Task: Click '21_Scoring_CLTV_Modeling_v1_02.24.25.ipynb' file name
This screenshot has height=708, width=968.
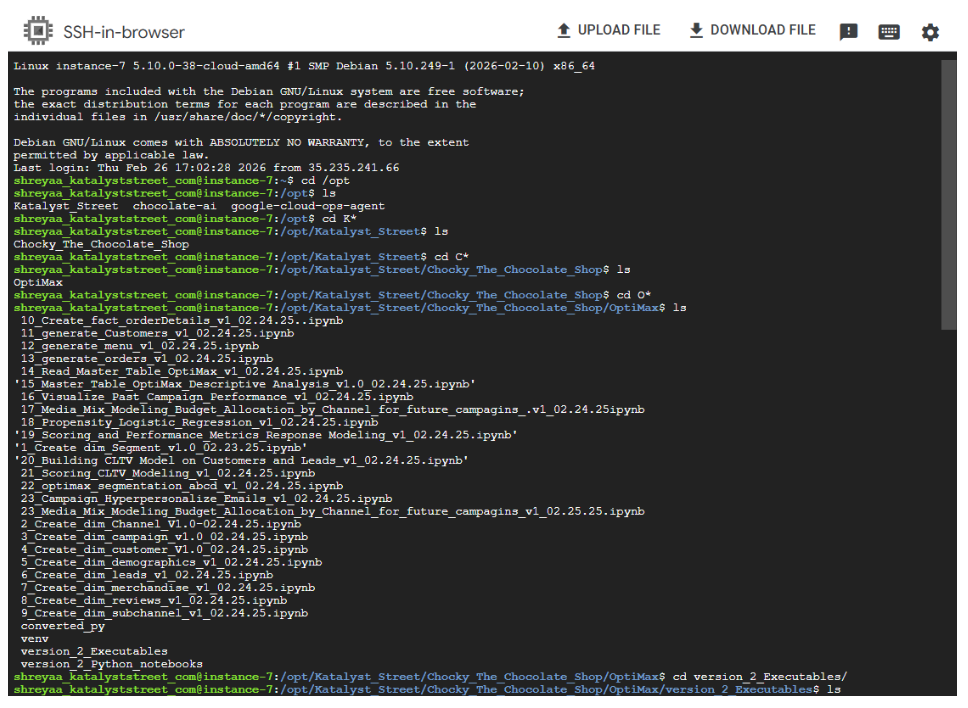Action: pos(168,473)
